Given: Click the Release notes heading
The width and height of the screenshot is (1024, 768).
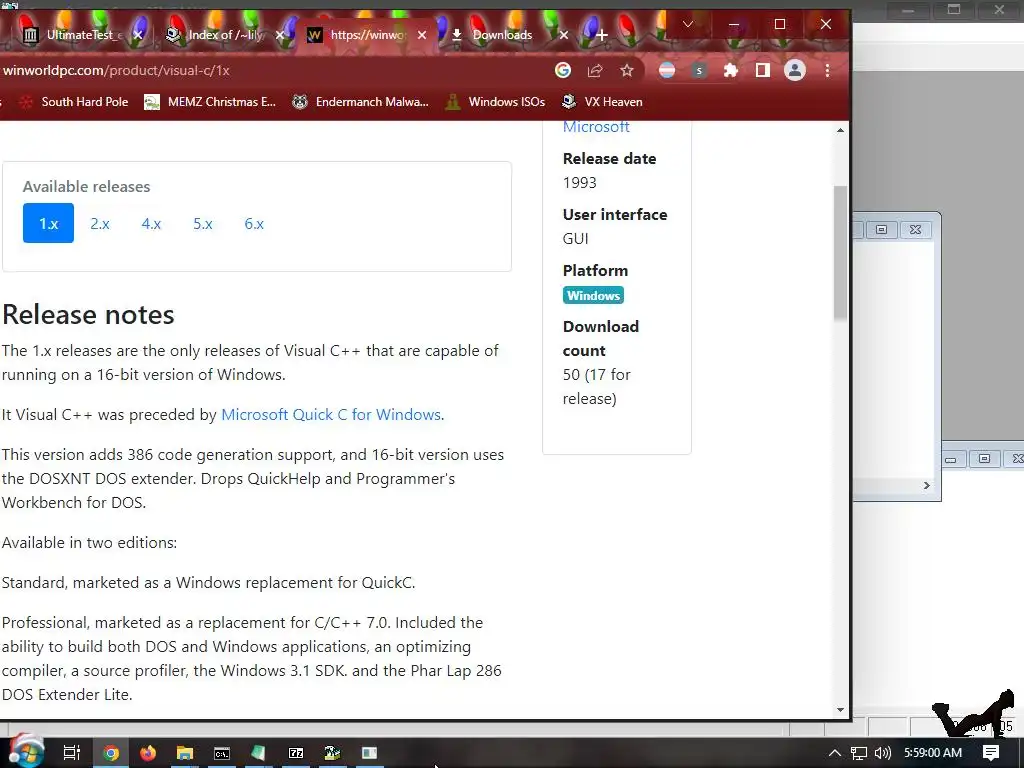Looking at the screenshot, I should pyautogui.click(x=88, y=315).
